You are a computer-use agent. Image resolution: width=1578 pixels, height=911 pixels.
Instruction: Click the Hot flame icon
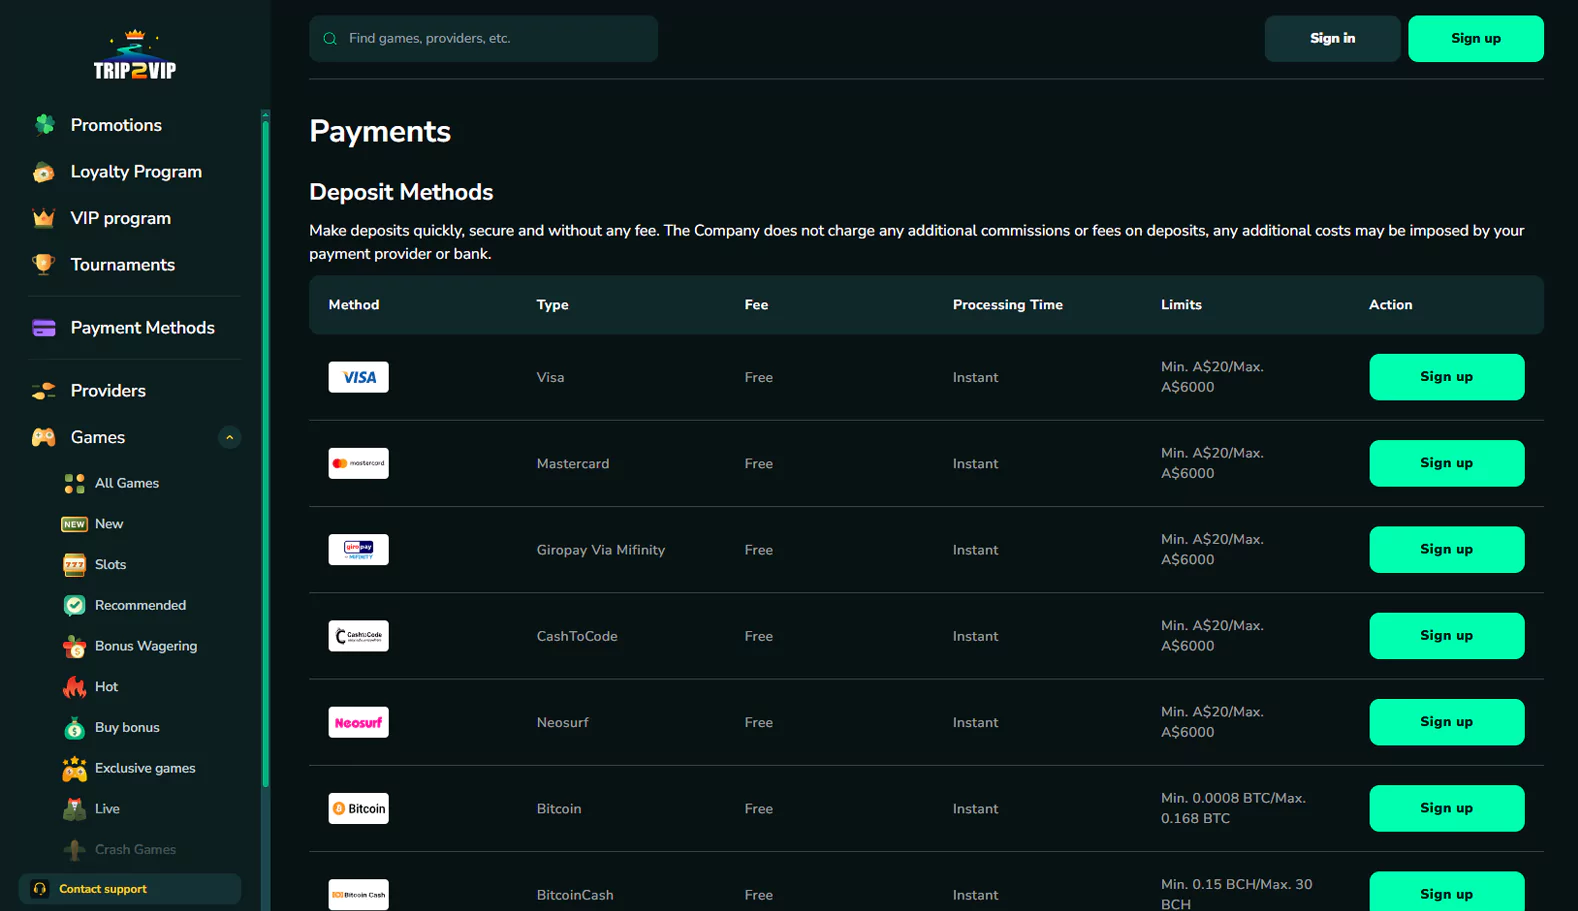tap(75, 687)
